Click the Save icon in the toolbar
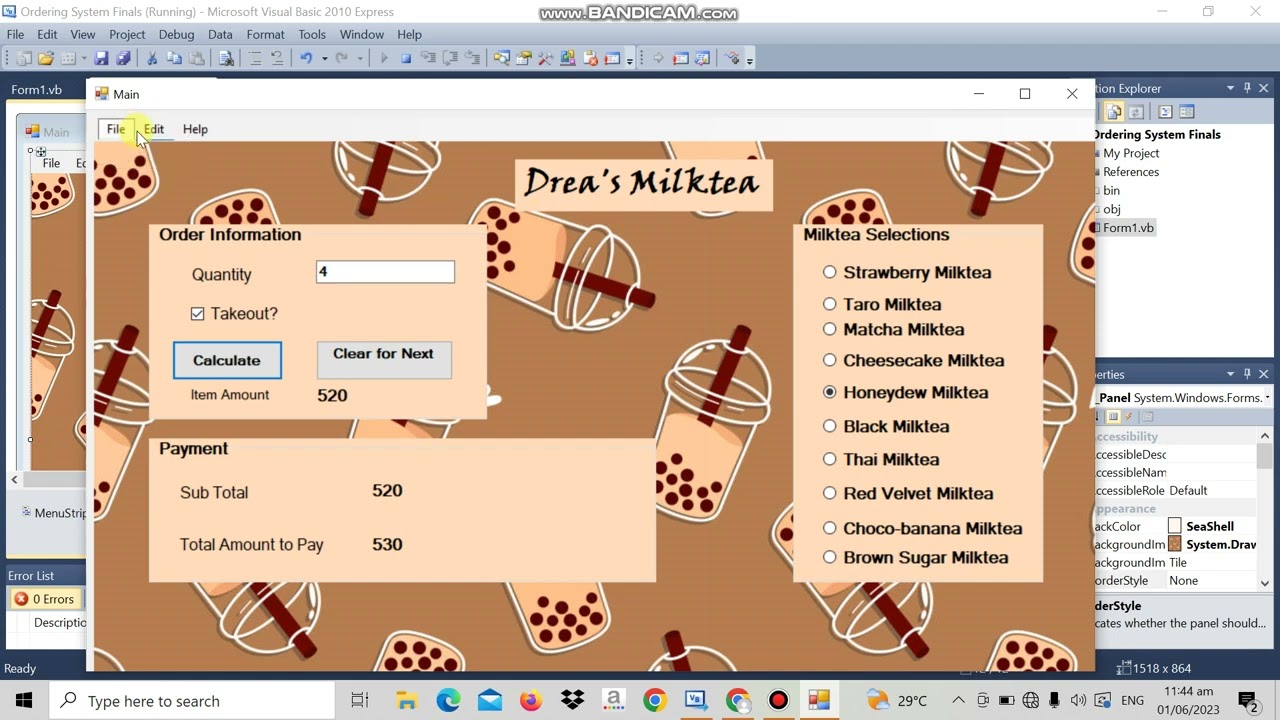 101,59
